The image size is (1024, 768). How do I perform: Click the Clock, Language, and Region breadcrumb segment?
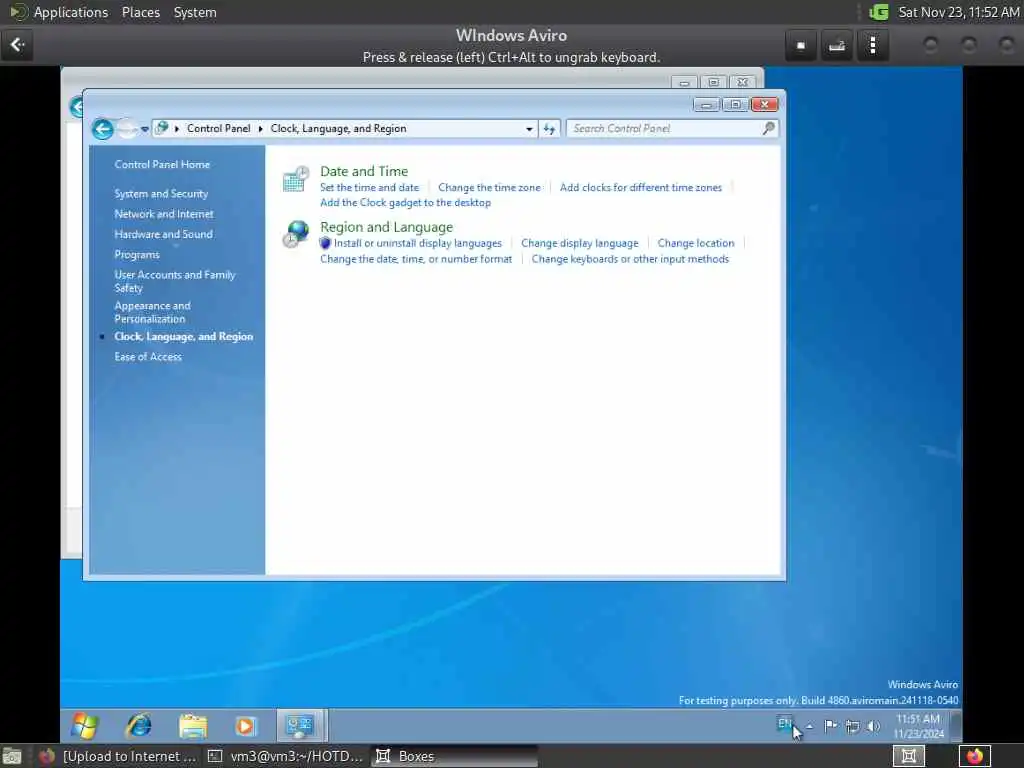coord(338,129)
